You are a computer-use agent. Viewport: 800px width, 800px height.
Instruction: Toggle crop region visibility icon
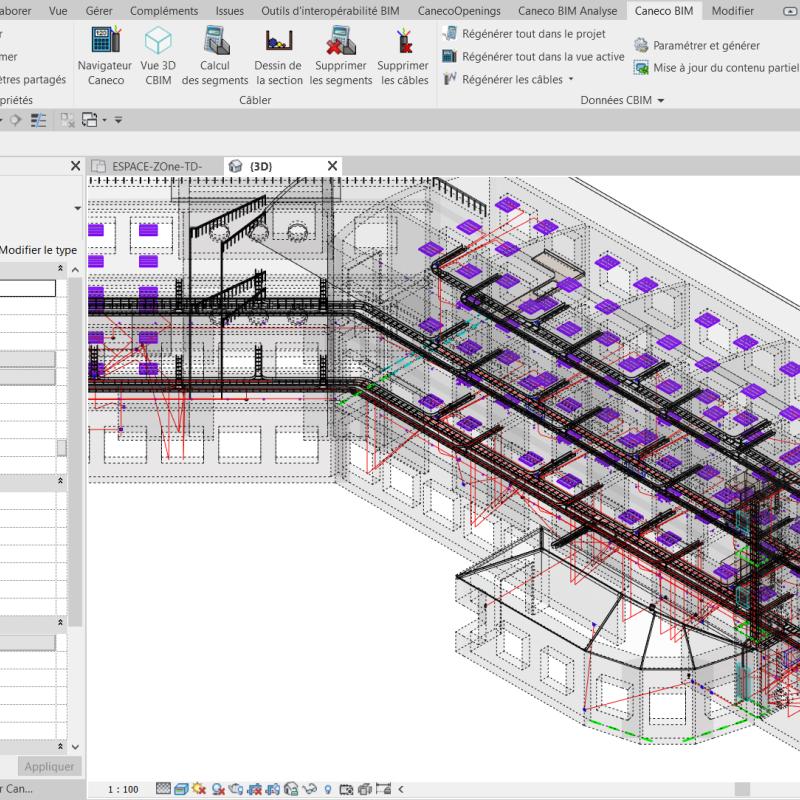pos(272,789)
